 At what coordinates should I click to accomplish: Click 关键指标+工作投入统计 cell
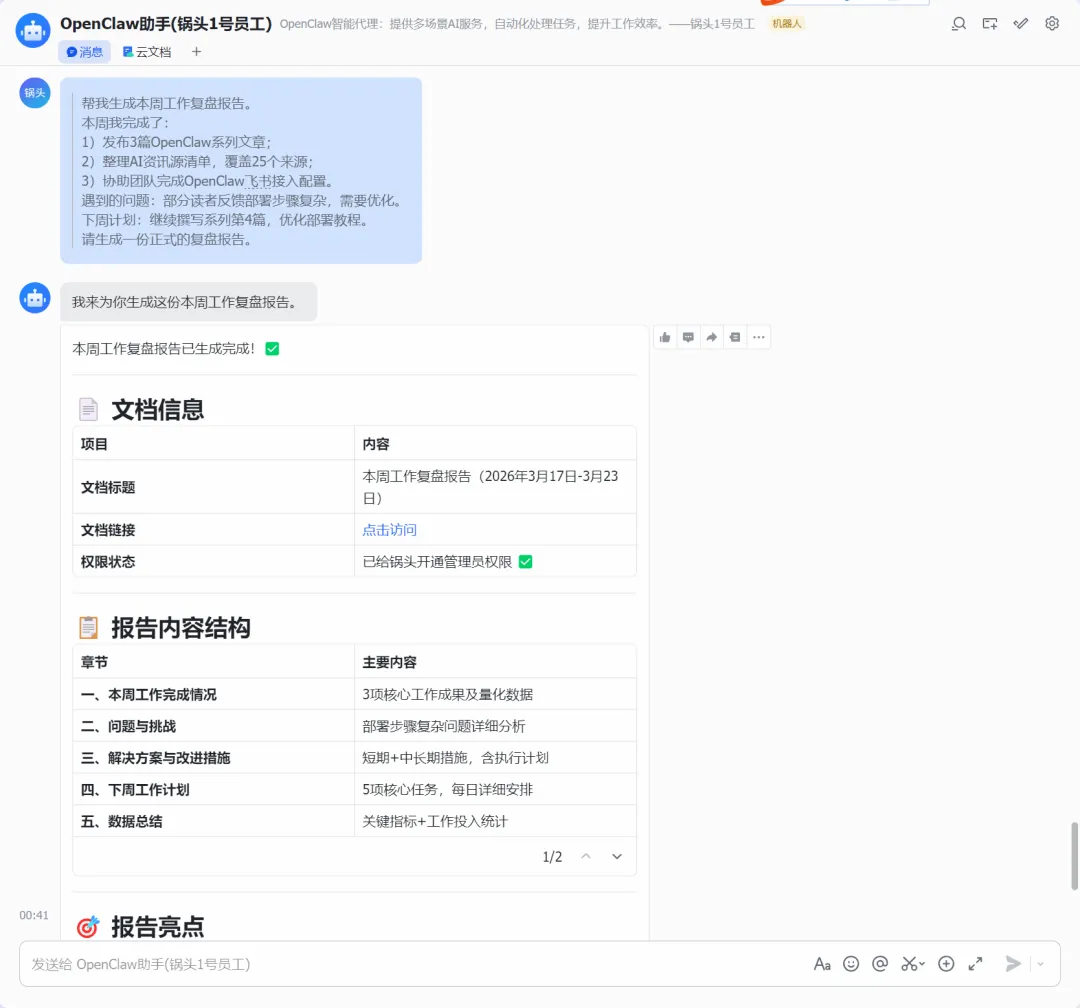tap(495, 821)
